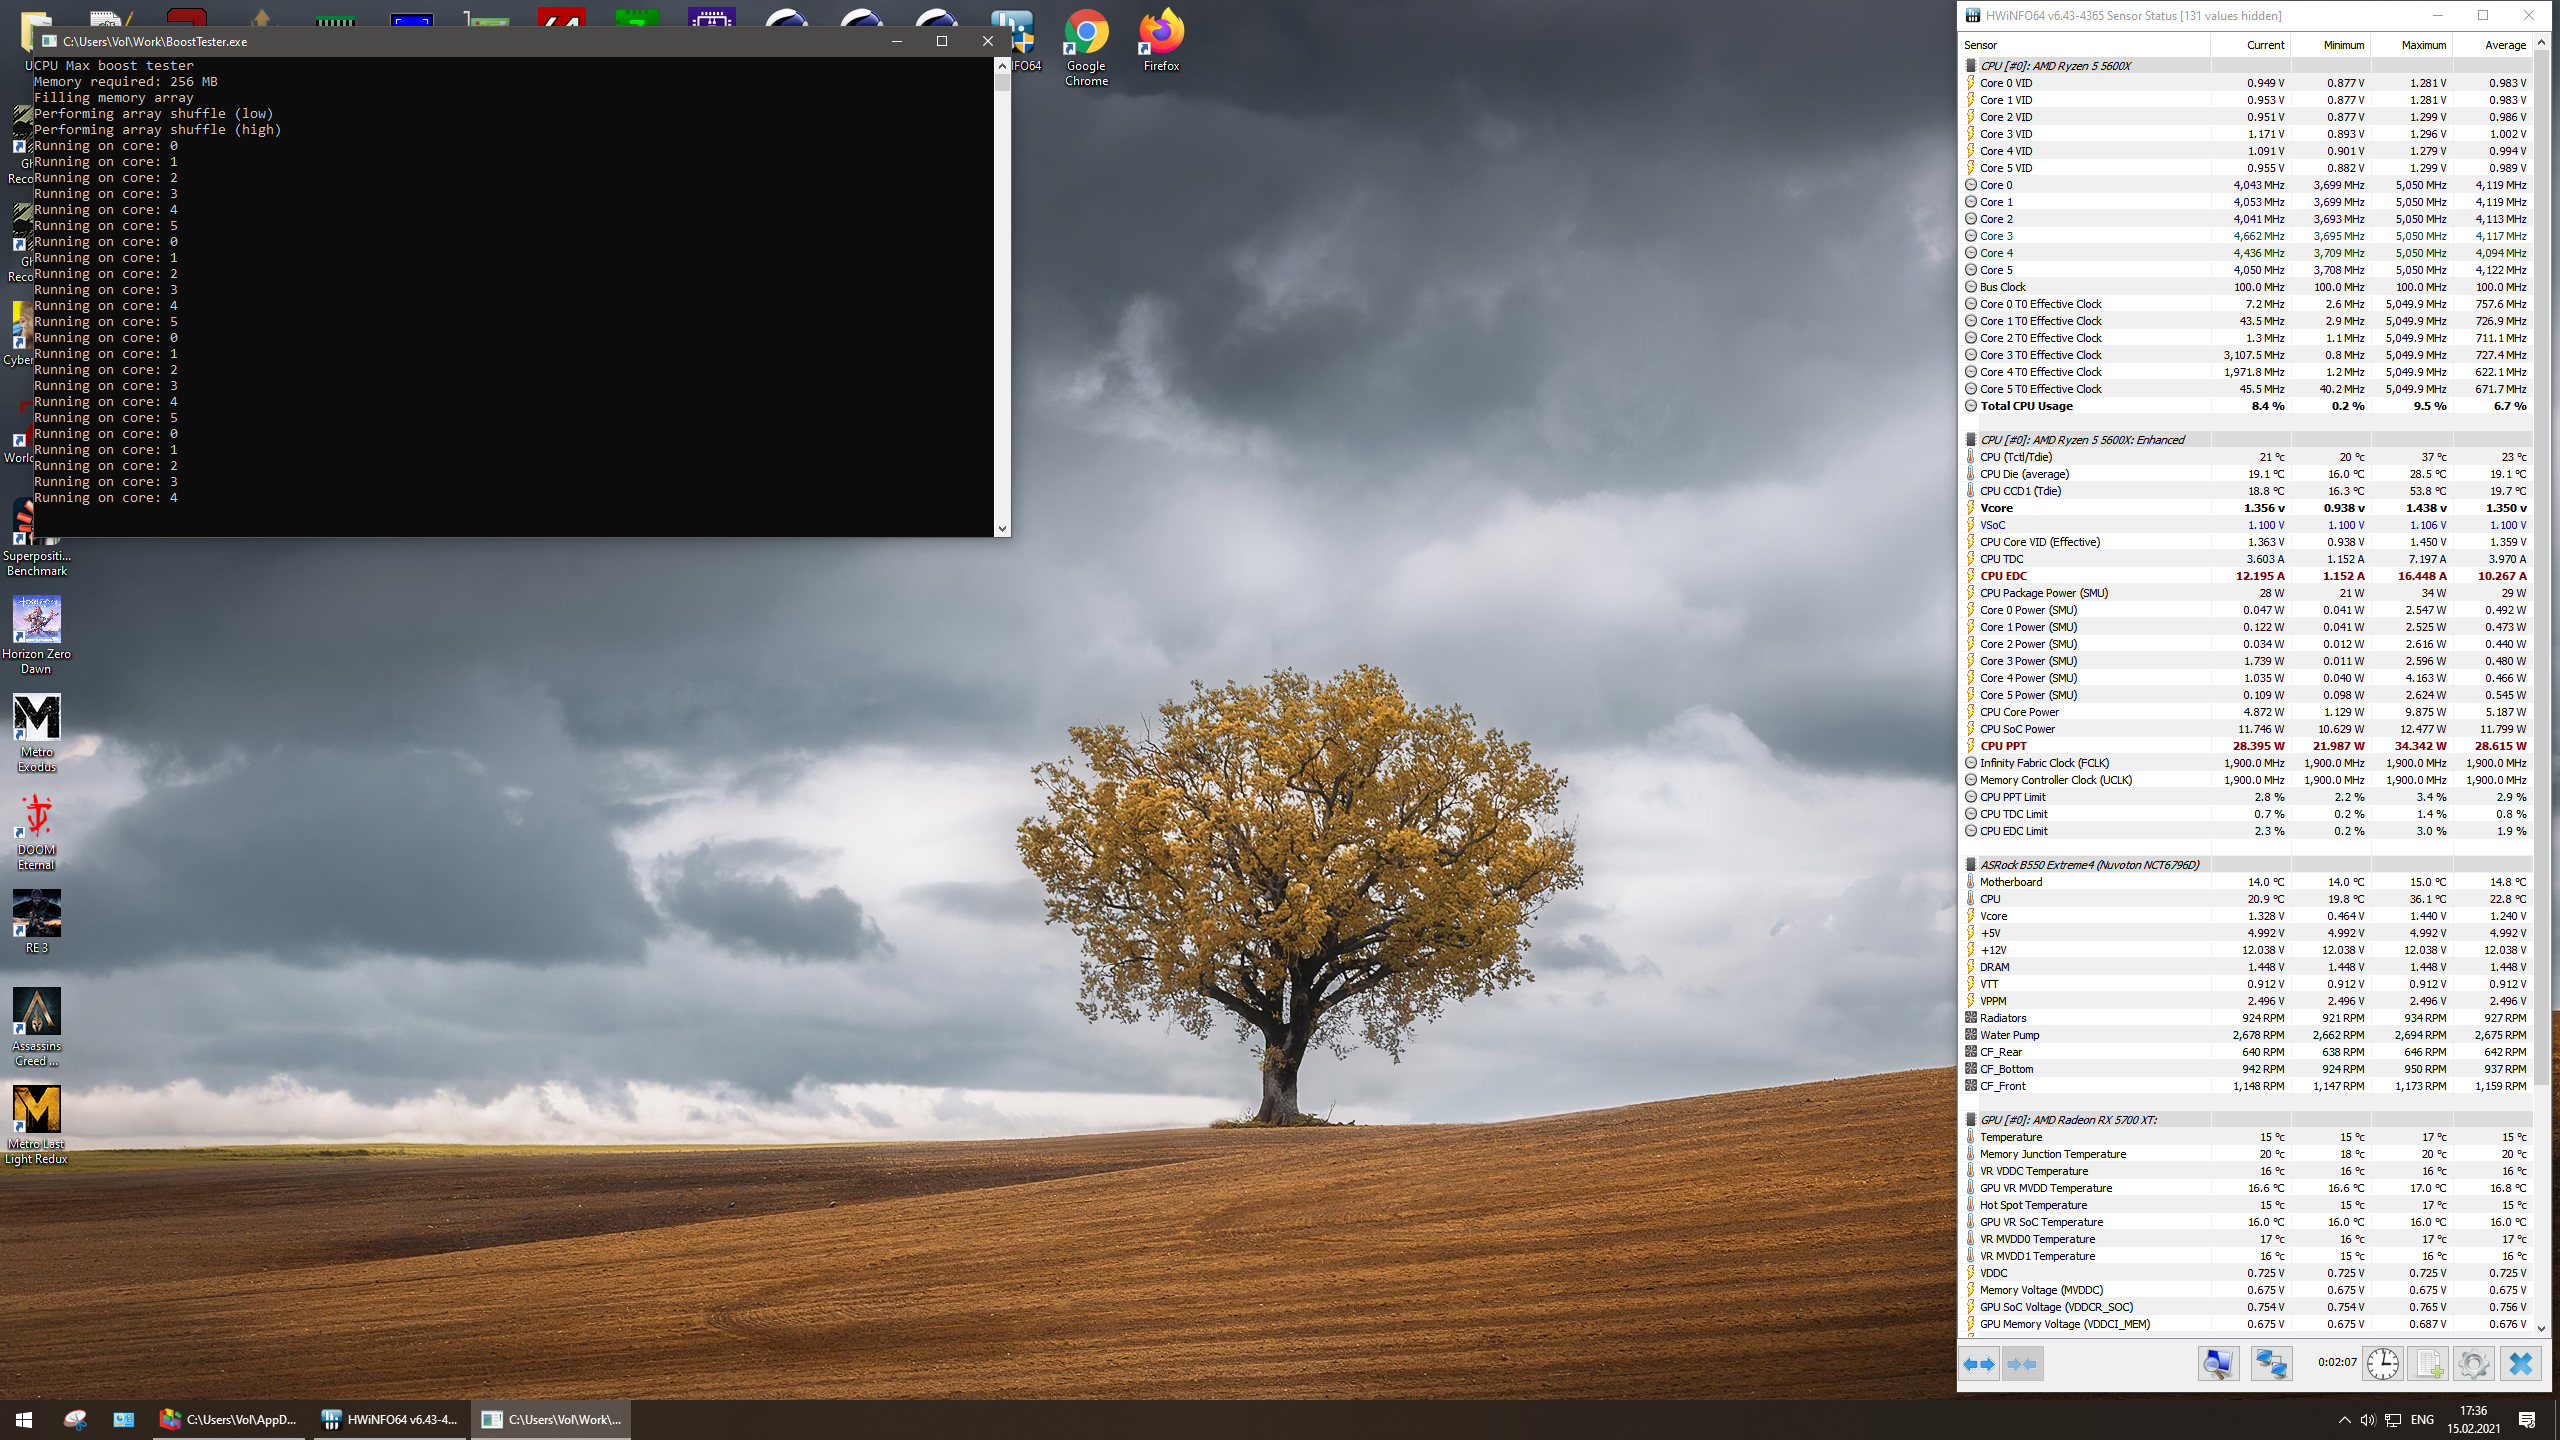Screen dimensions: 2560x1440
Task: Reset the elapsed time clock icon
Action: point(2382,1364)
